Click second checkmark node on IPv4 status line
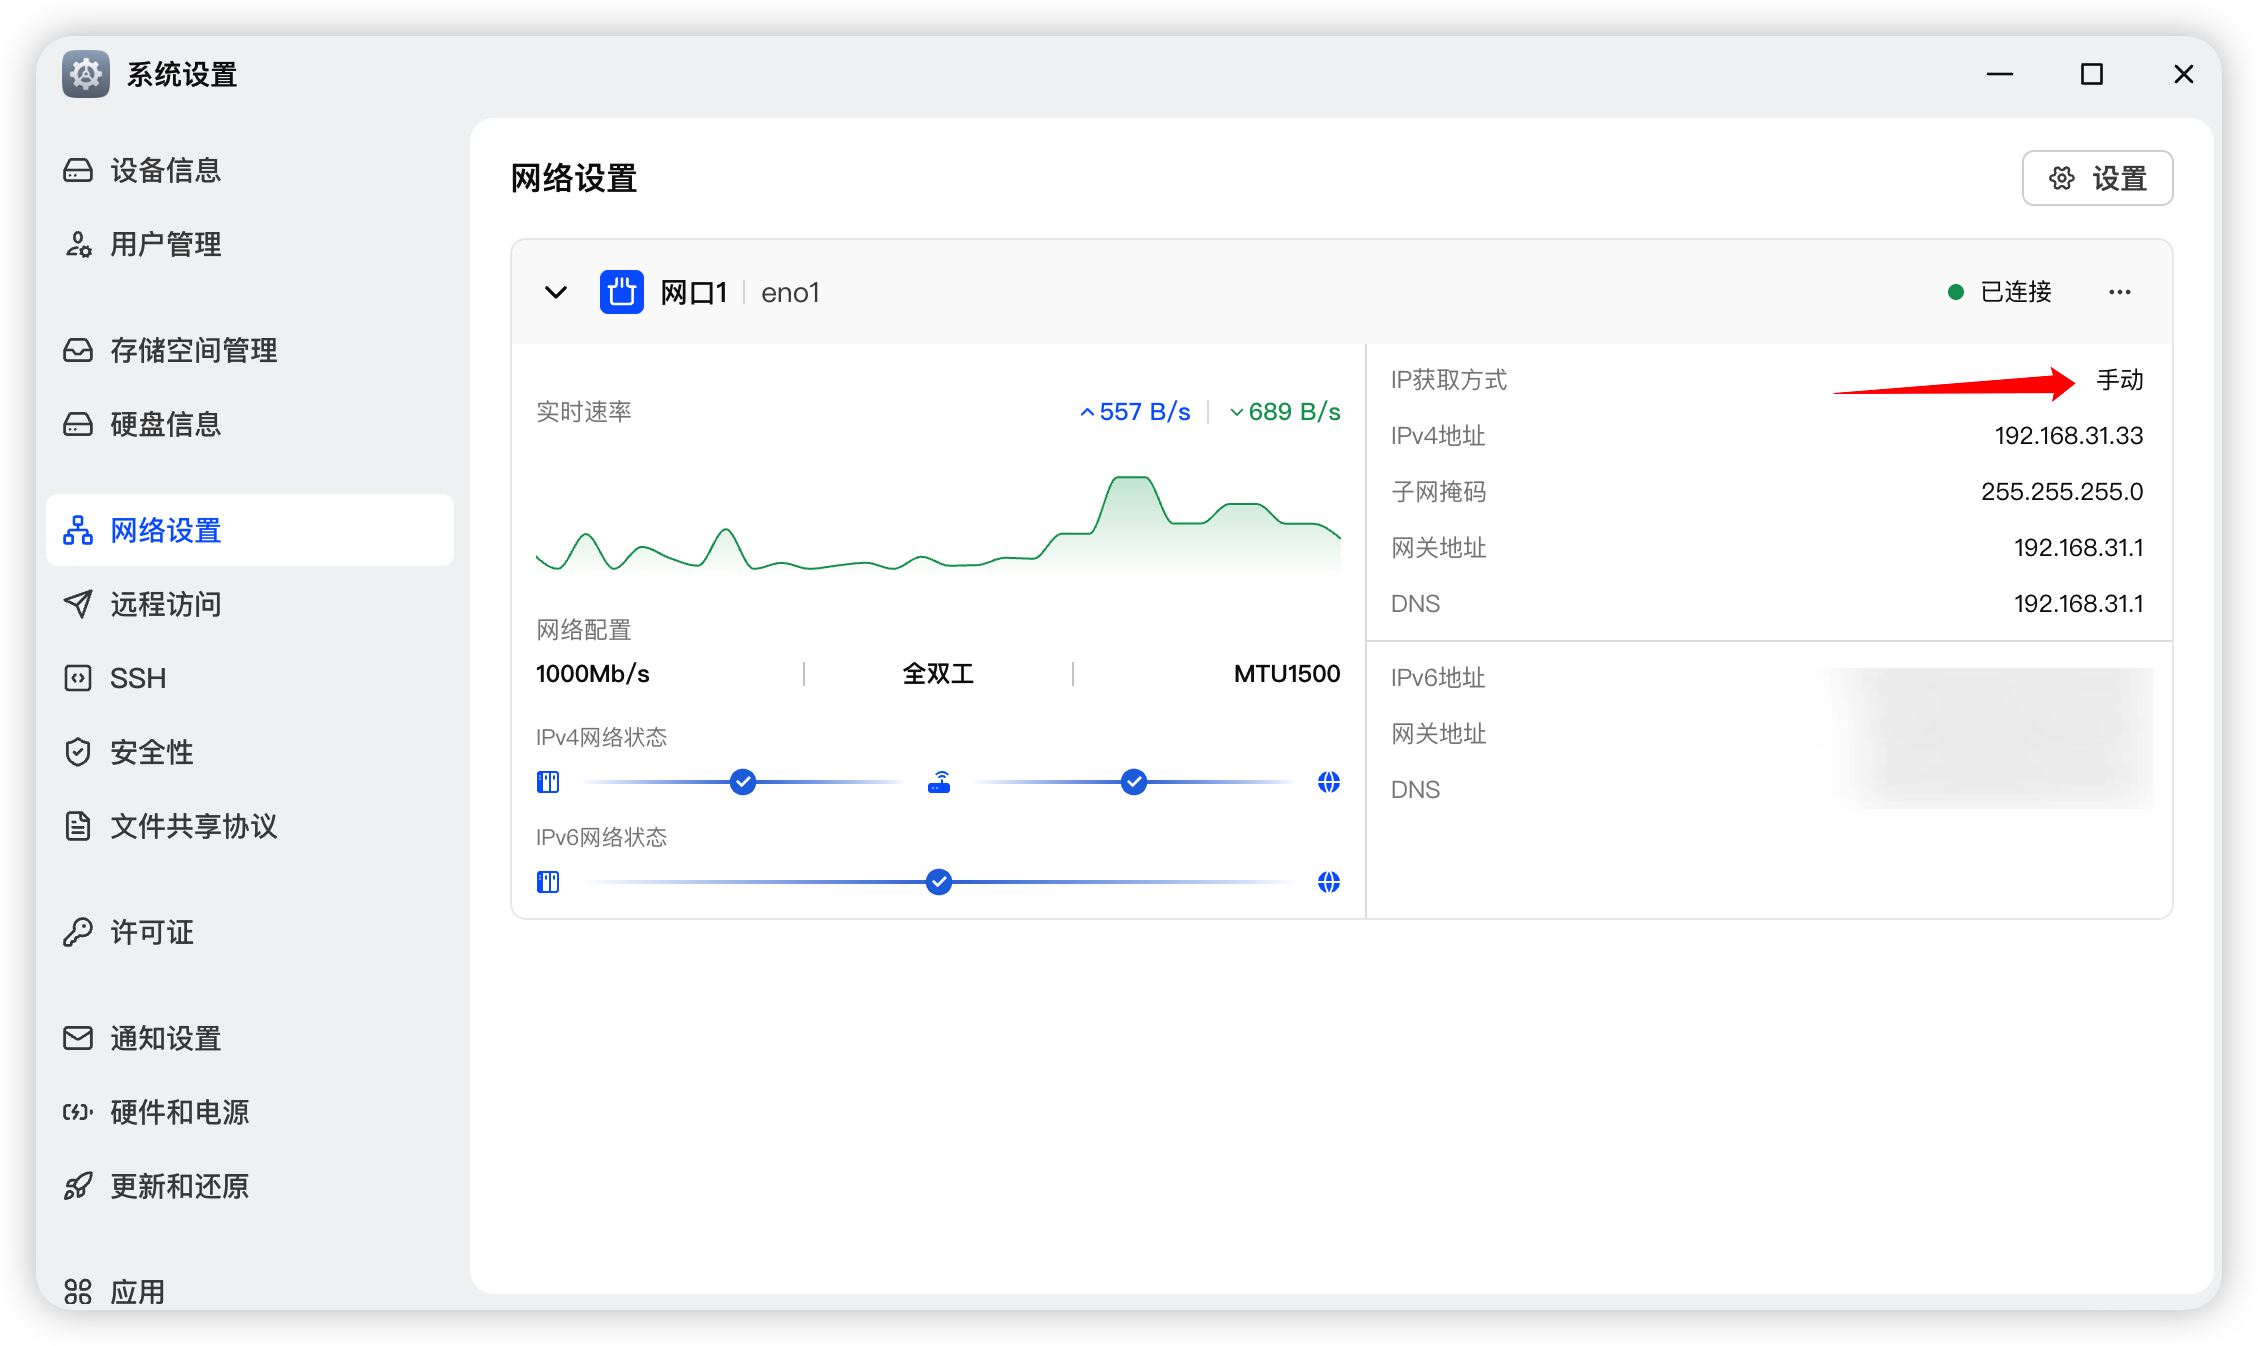 pyautogui.click(x=1133, y=782)
